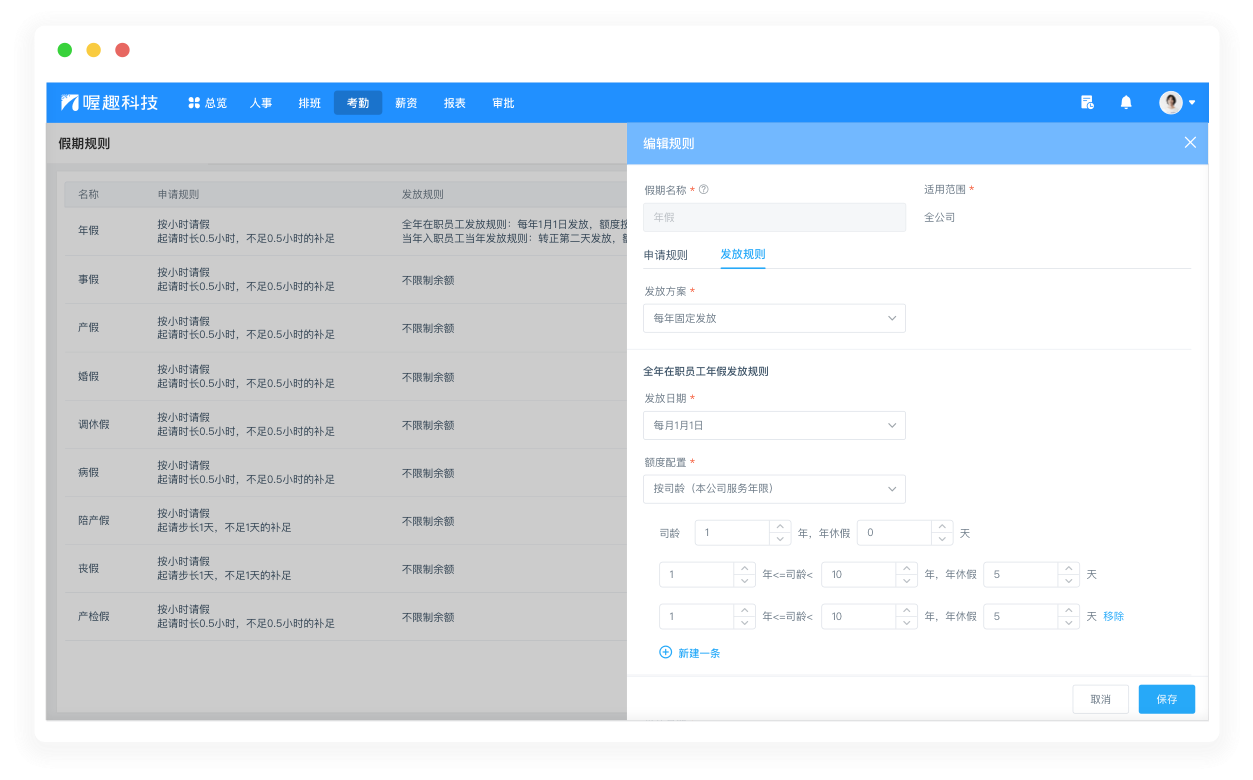Increase lower 司龄 bound in the 移除 row

tap(744, 611)
